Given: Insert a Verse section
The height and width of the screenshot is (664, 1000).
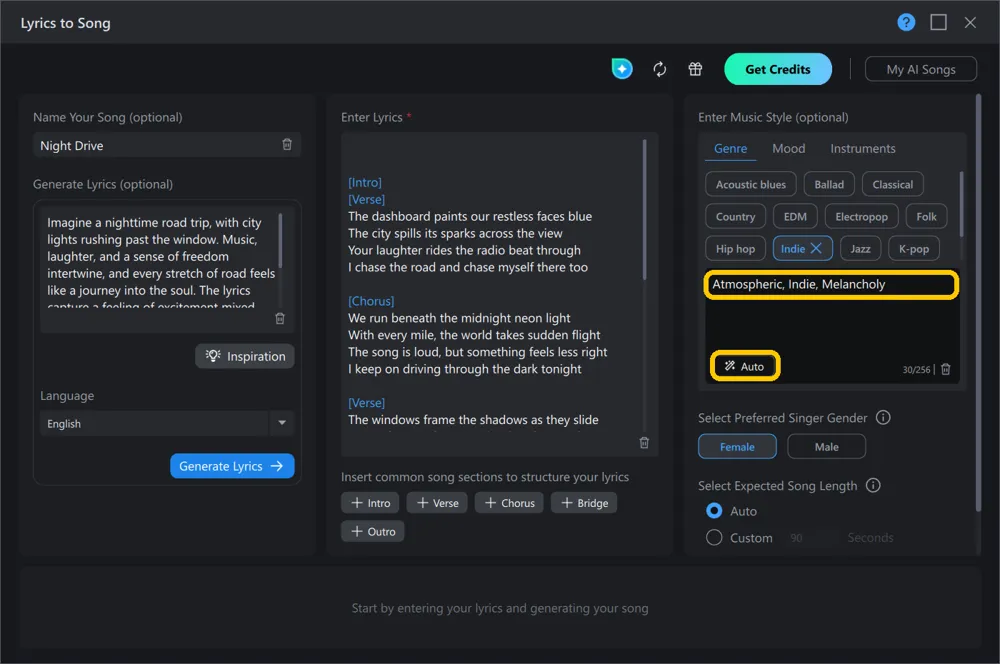Looking at the screenshot, I should tap(437, 503).
